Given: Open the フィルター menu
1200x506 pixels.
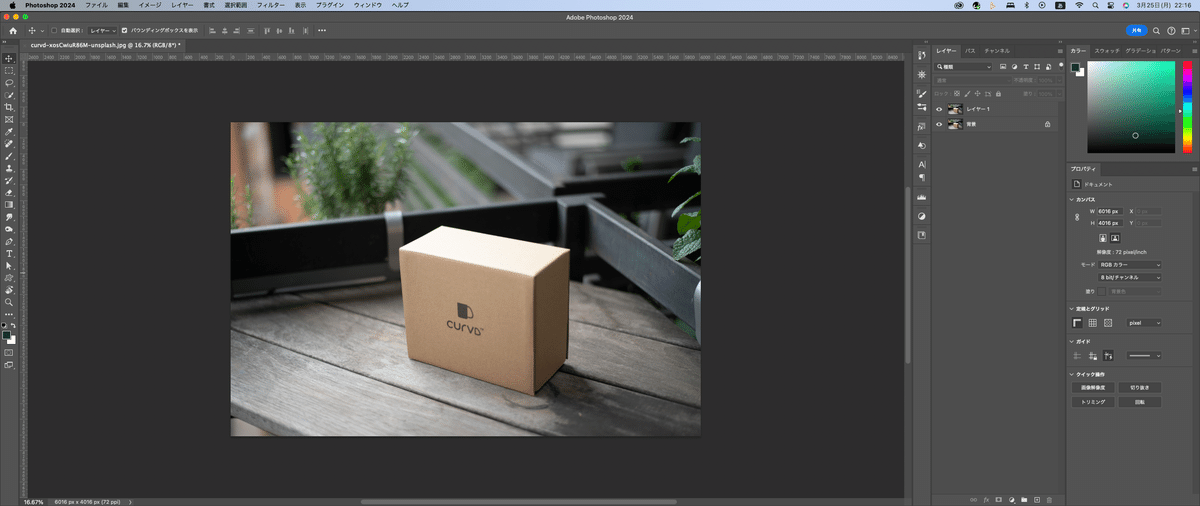Looking at the screenshot, I should coord(270,5).
